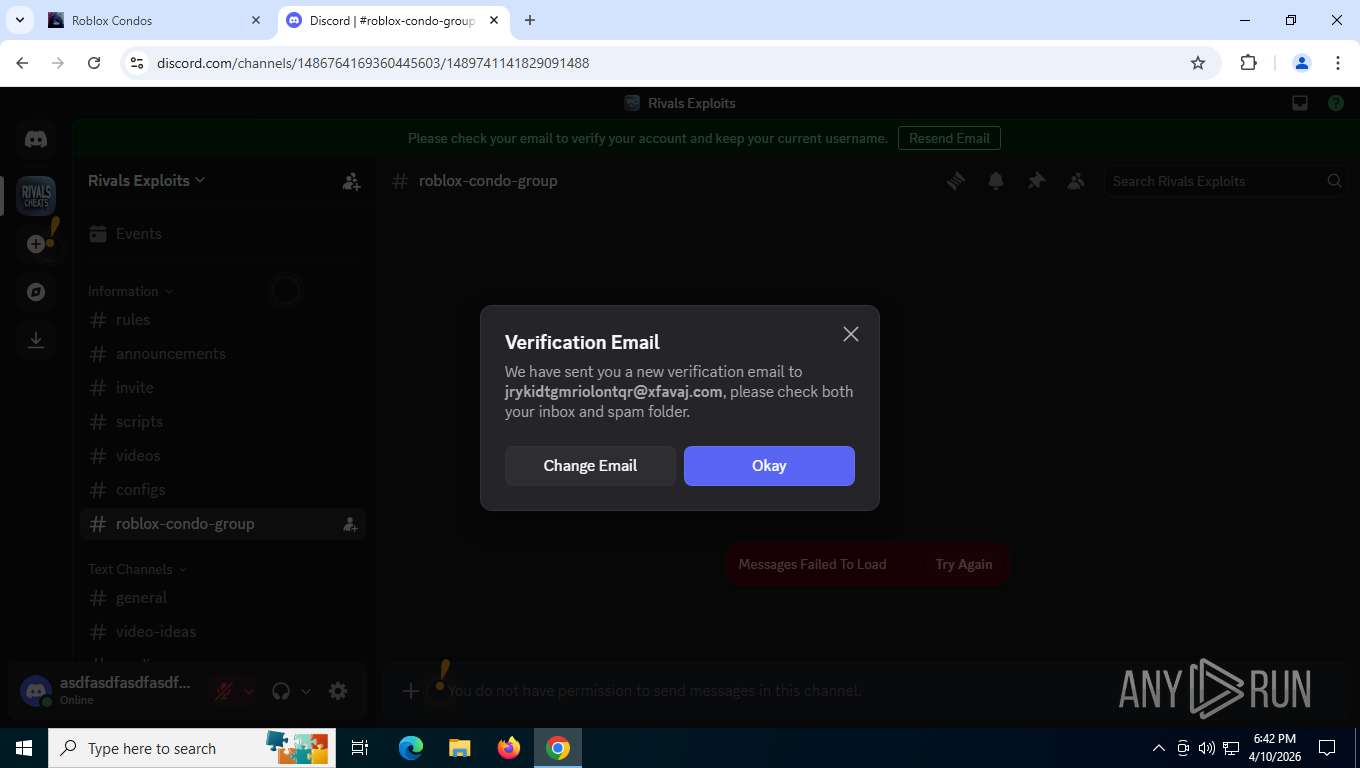Click the notification bell icon

tap(996, 181)
